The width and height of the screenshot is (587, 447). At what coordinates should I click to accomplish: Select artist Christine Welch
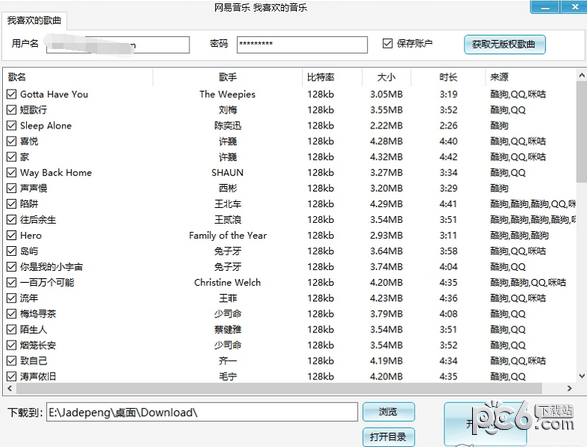tap(228, 282)
